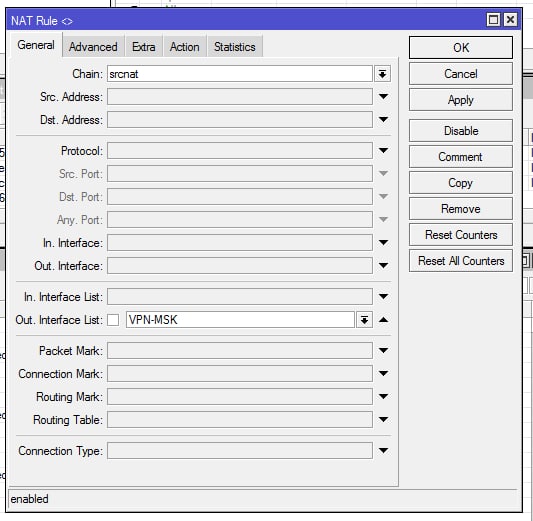Expand the Connection Mark field
Screen dimensions: 533x521
point(383,373)
